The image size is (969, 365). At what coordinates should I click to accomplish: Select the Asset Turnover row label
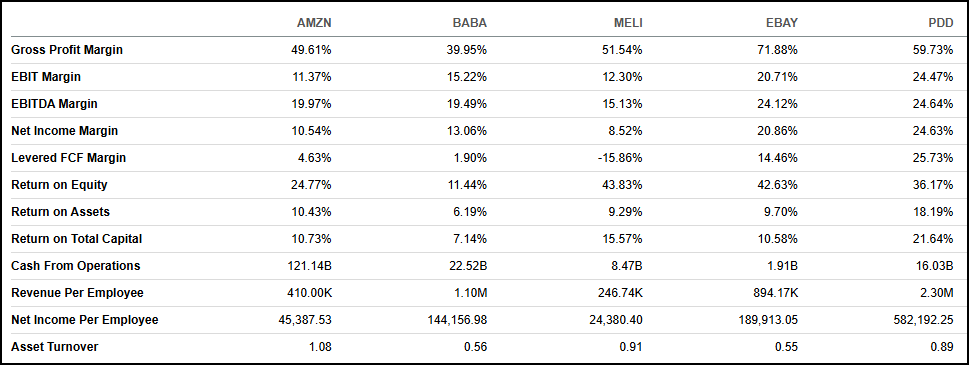[54, 347]
